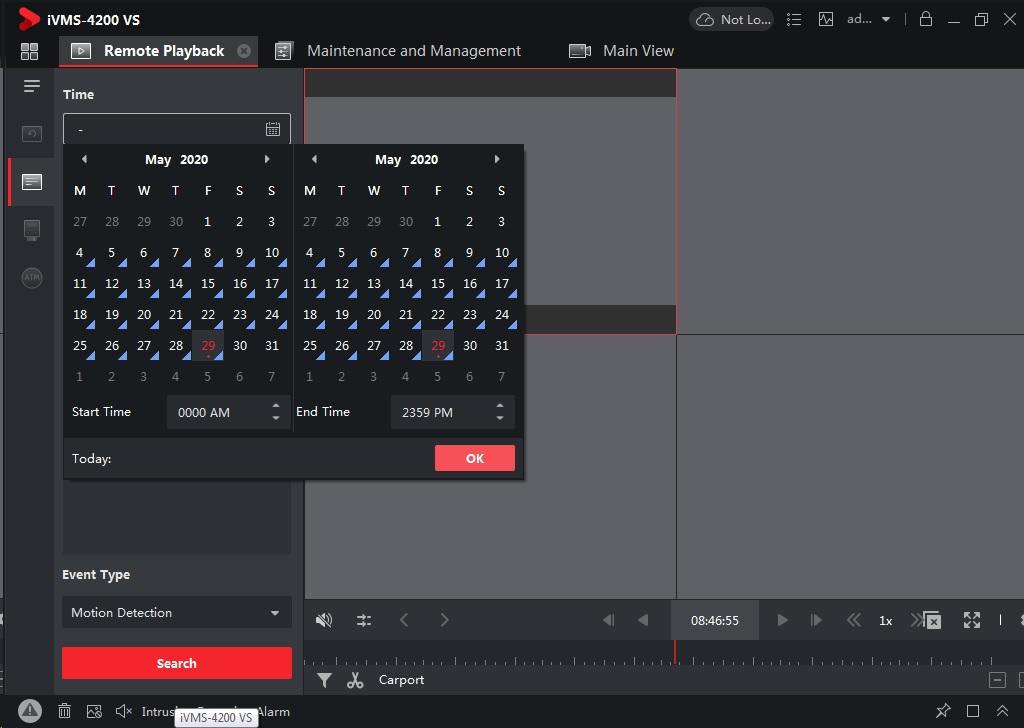1024x728 pixels.
Task: Toggle full screen playback view
Action: pyautogui.click(x=971, y=620)
